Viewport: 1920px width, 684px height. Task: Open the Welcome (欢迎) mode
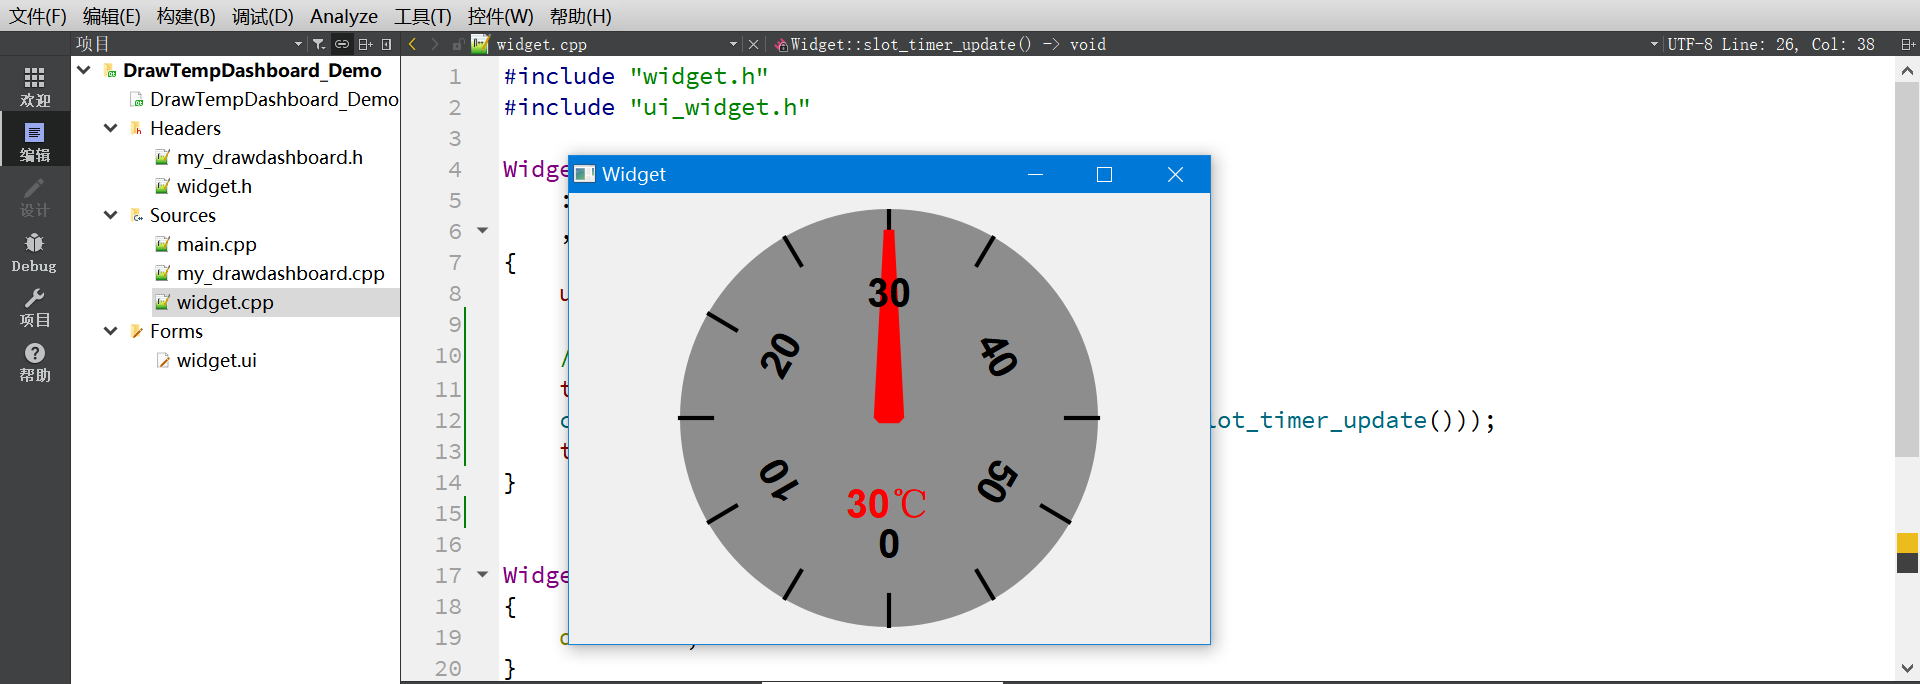(35, 86)
